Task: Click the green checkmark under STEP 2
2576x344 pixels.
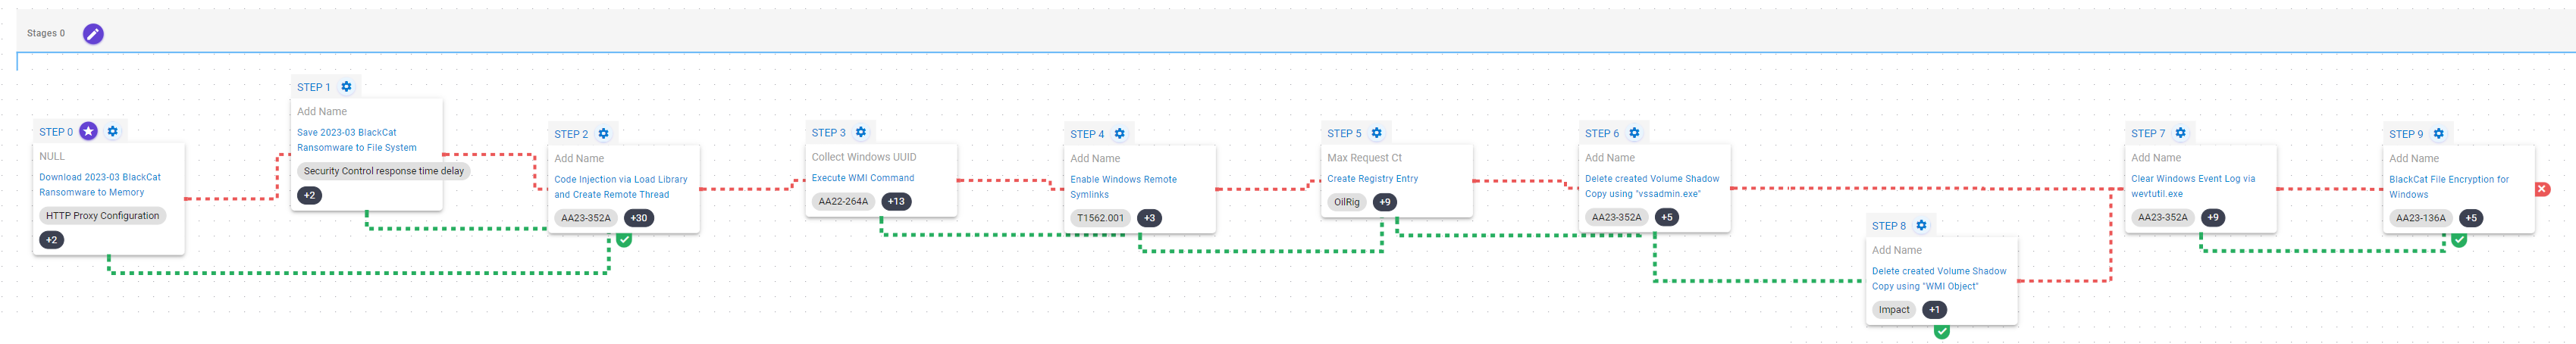Action: coord(624,240)
